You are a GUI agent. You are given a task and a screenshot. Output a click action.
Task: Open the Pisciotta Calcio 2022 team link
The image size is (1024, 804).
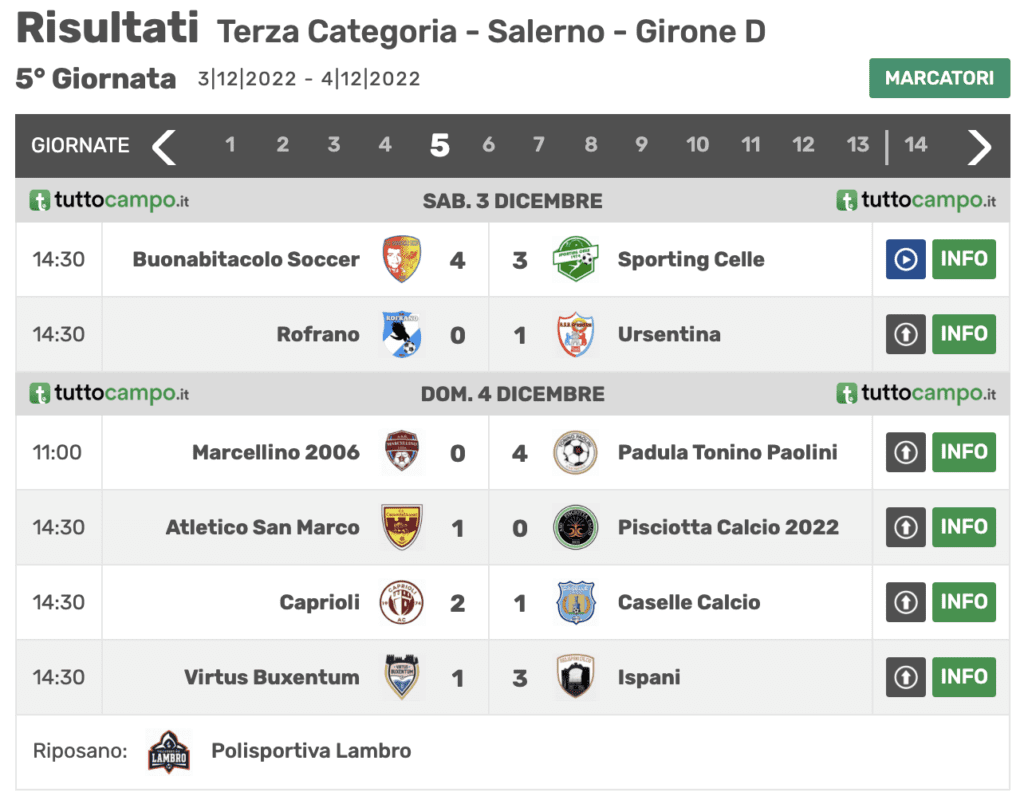point(728,527)
